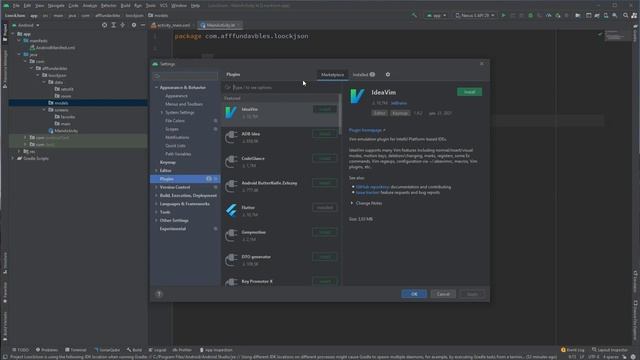This screenshot has height=360, width=640.
Task: Click the help question mark in the Settings dialog
Action: (159, 294)
